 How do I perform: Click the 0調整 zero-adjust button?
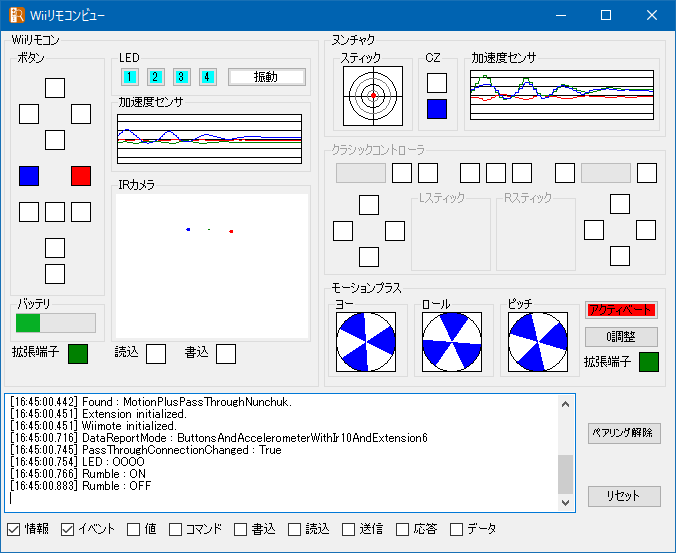(621, 337)
